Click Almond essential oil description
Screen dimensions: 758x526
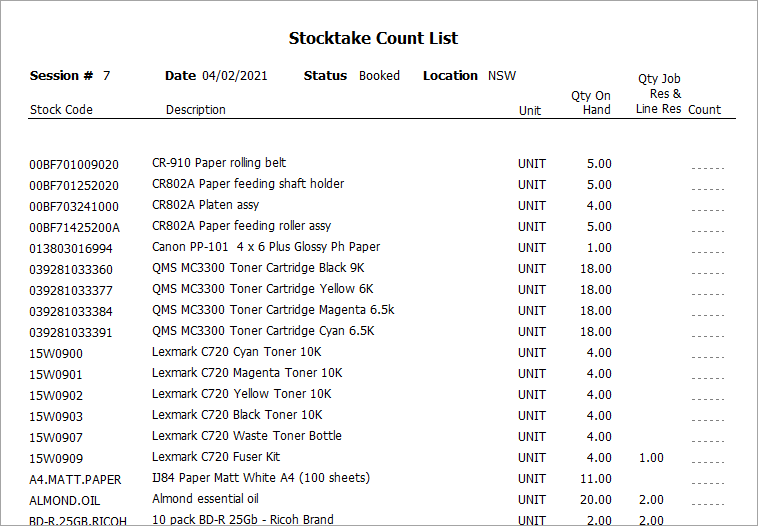[205, 499]
